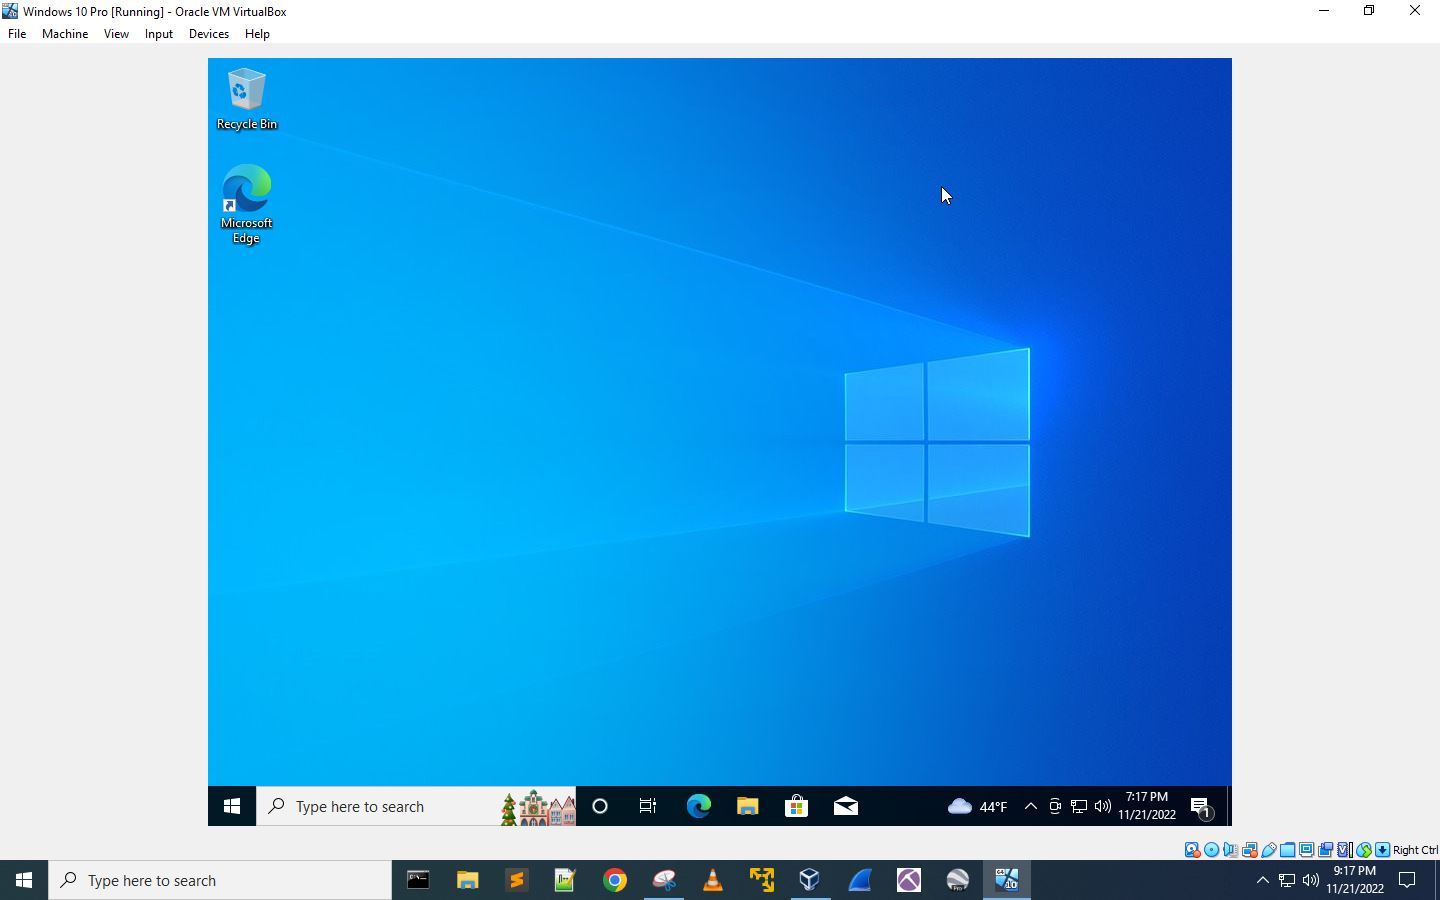Open host volume tray icon
Viewport: 1440px width, 900px height.
(1311, 880)
